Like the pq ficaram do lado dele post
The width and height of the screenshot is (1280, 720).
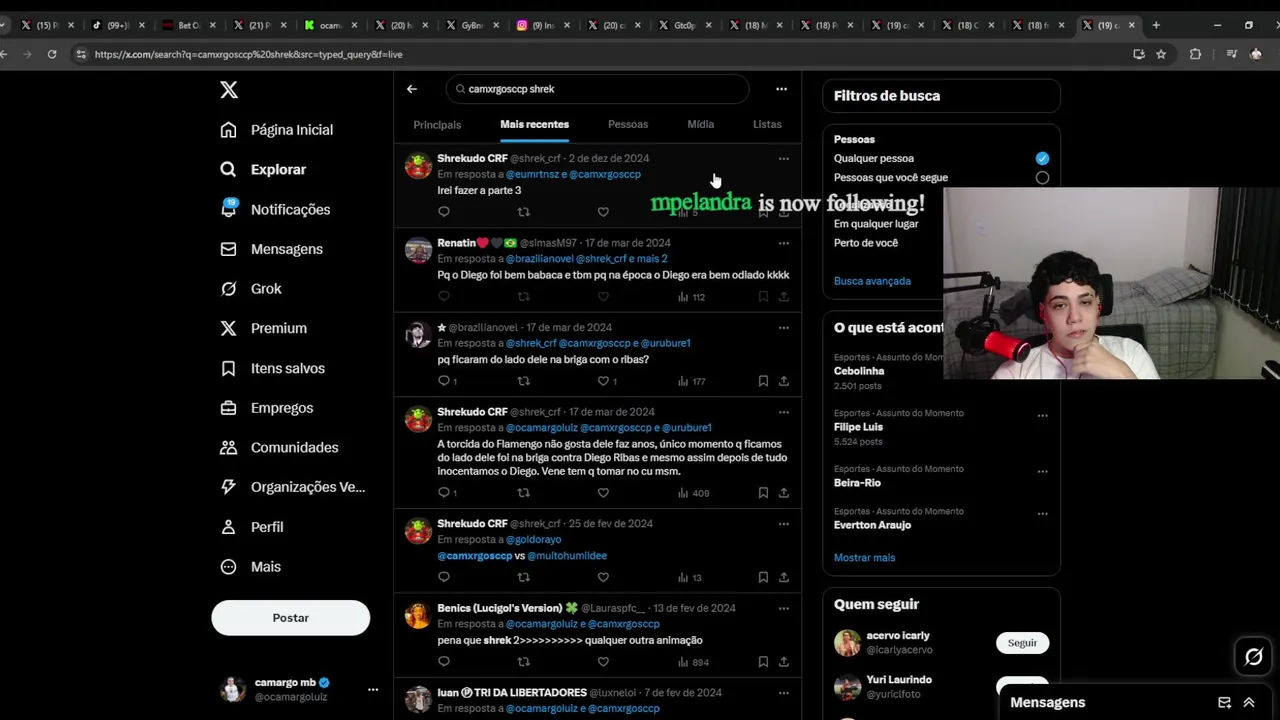tap(603, 381)
